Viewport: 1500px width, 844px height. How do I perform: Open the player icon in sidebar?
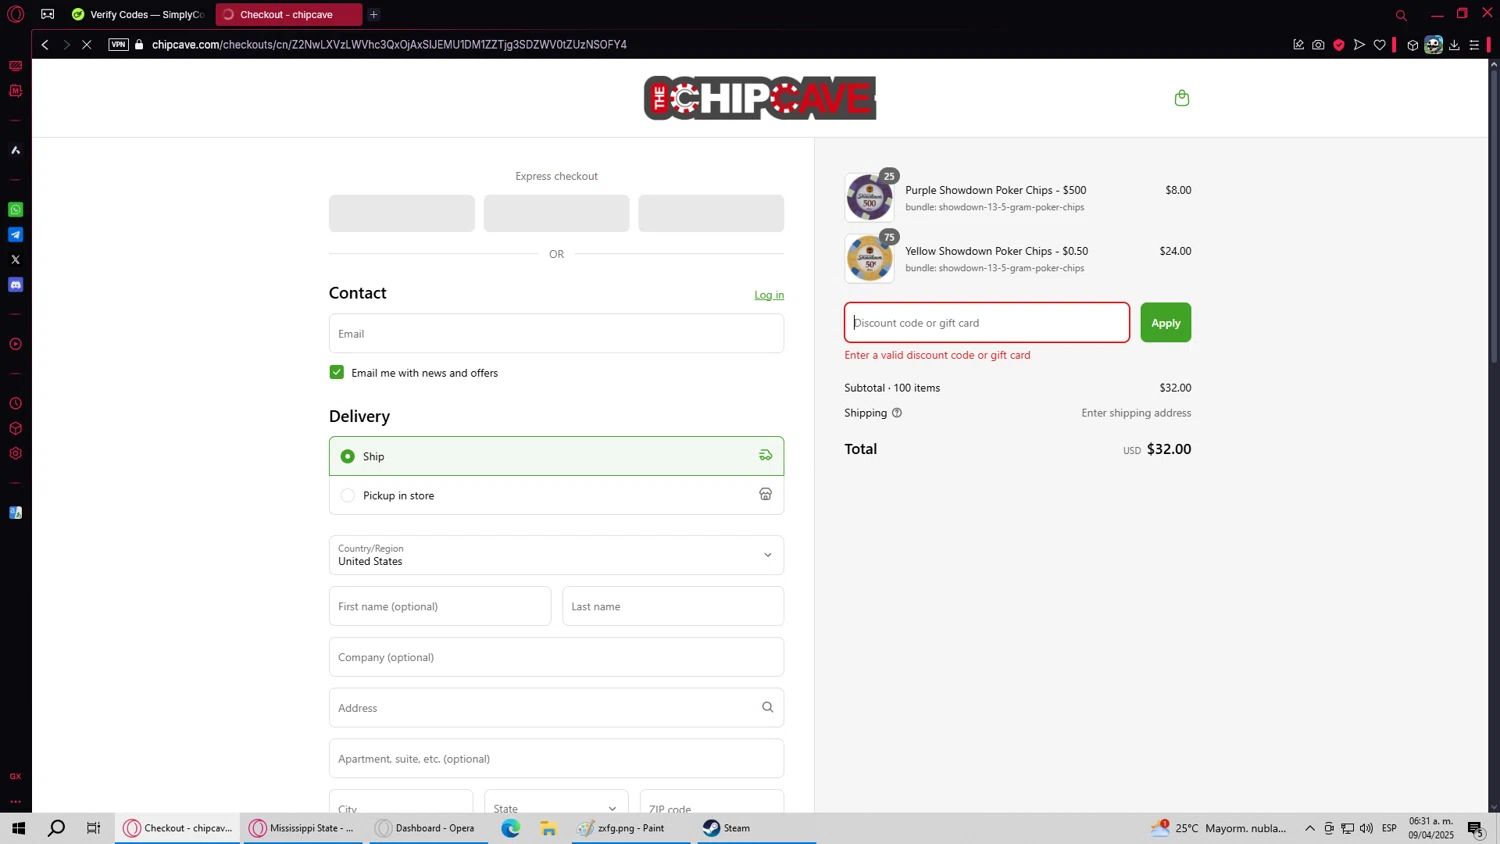[15, 344]
